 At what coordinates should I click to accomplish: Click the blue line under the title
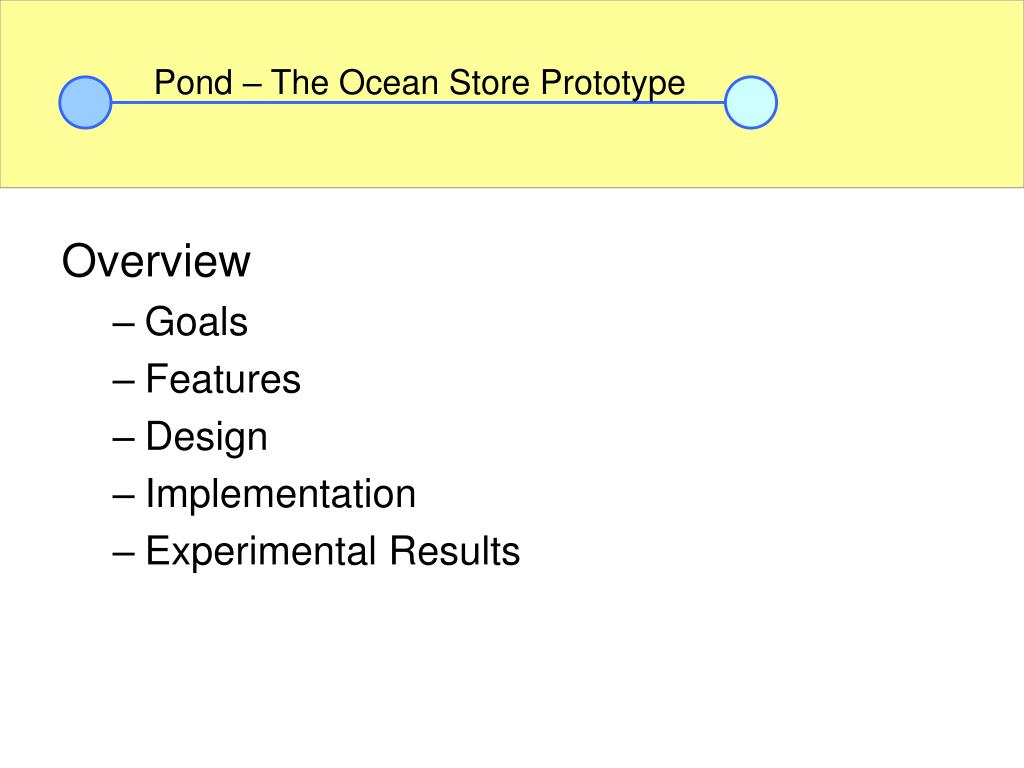tap(418, 103)
